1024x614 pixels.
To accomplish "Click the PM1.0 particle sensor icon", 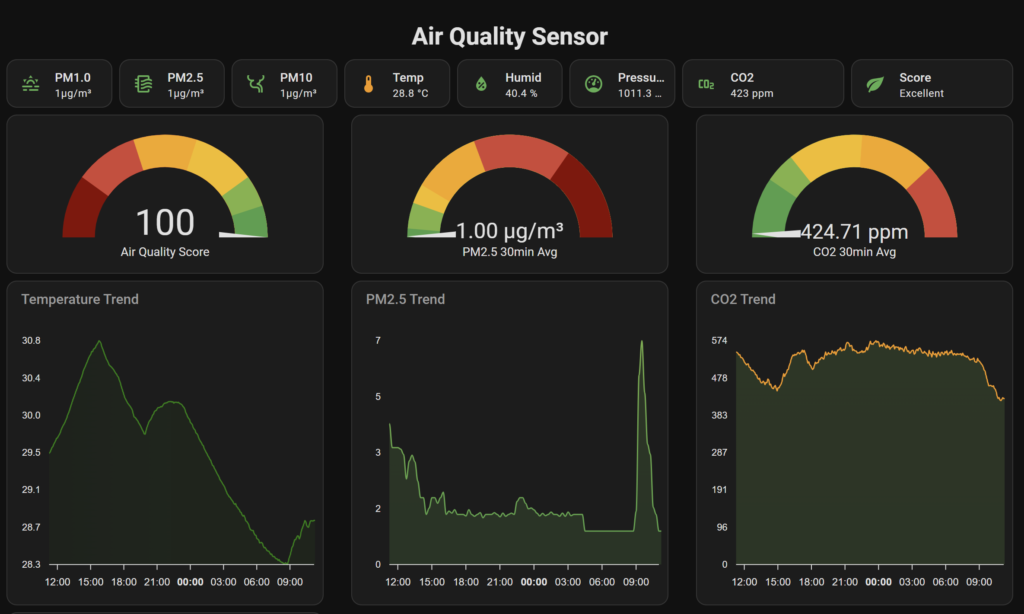I will pos(31,84).
